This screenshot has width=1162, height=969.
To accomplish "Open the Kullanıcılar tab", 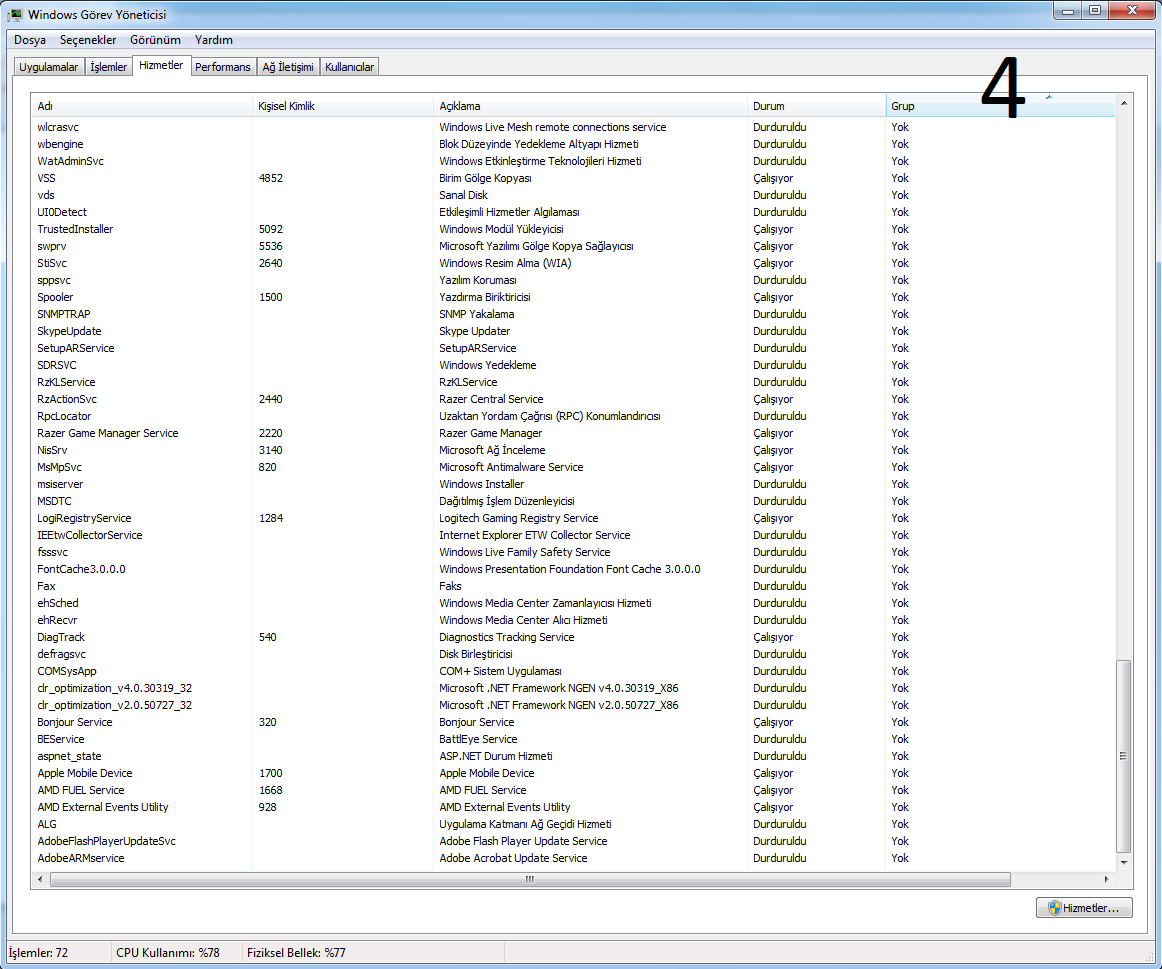I will 349,67.
